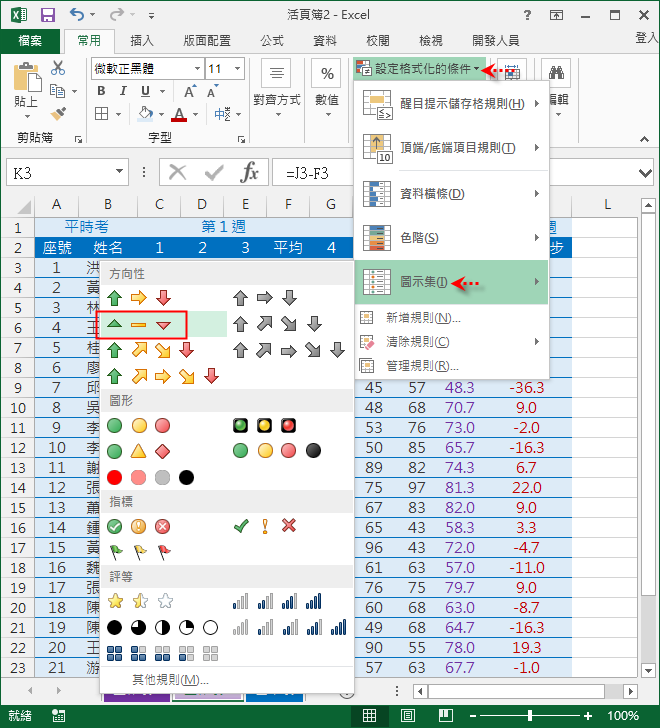Switch to Normal view in status bar

point(369,715)
